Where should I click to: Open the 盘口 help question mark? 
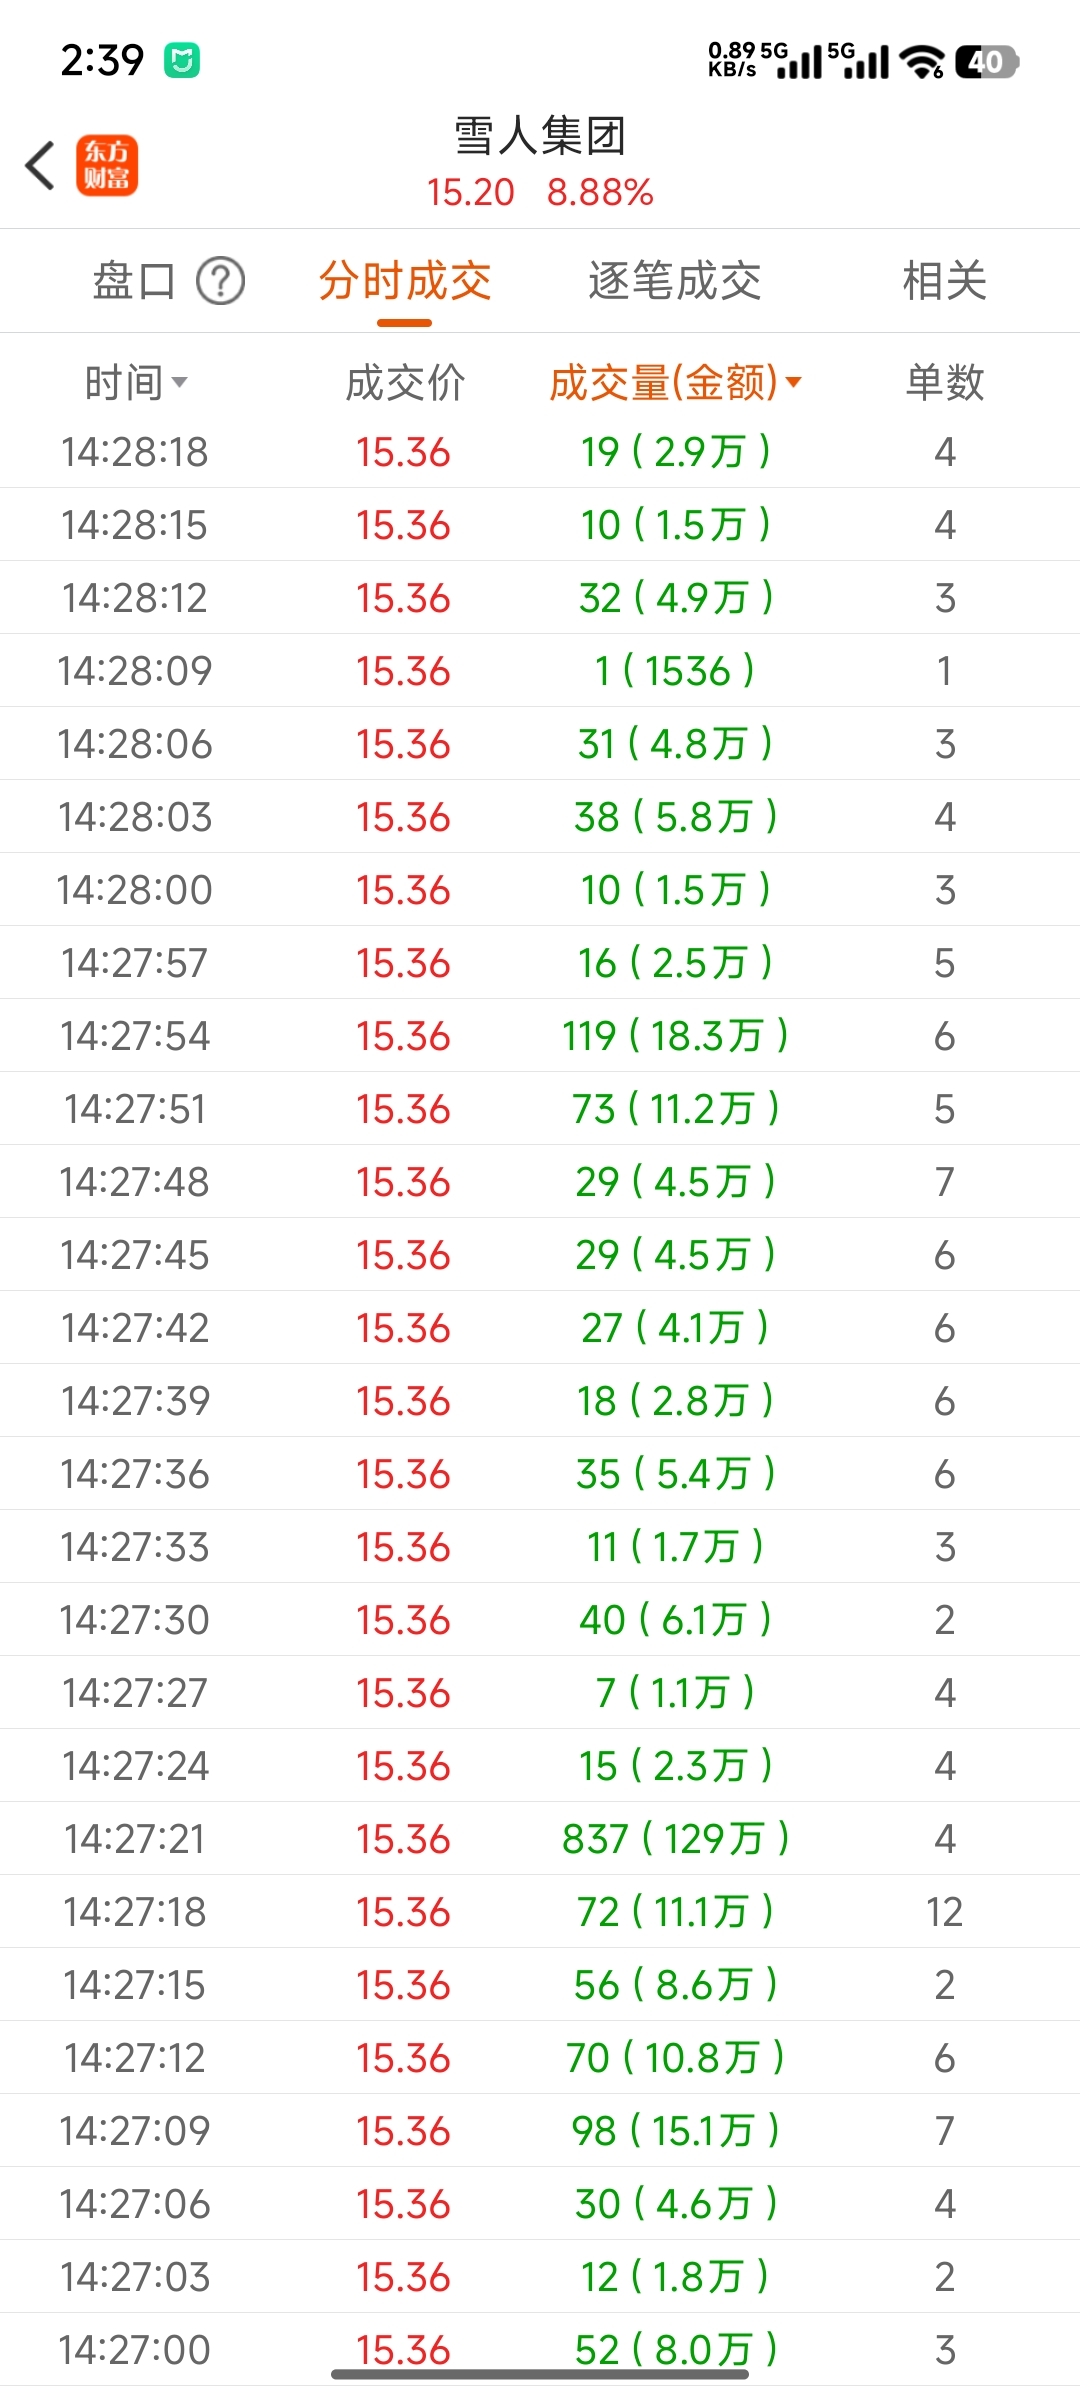pos(220,281)
